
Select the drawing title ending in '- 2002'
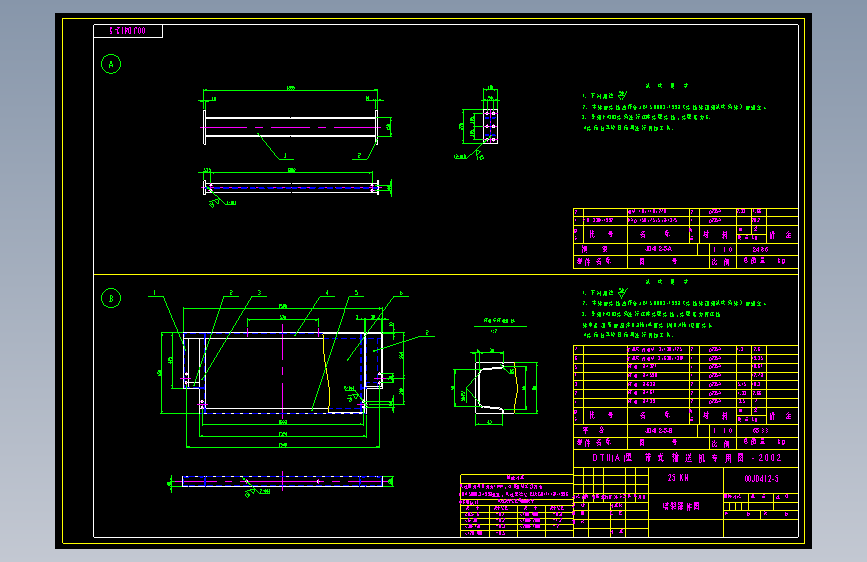(x=687, y=458)
